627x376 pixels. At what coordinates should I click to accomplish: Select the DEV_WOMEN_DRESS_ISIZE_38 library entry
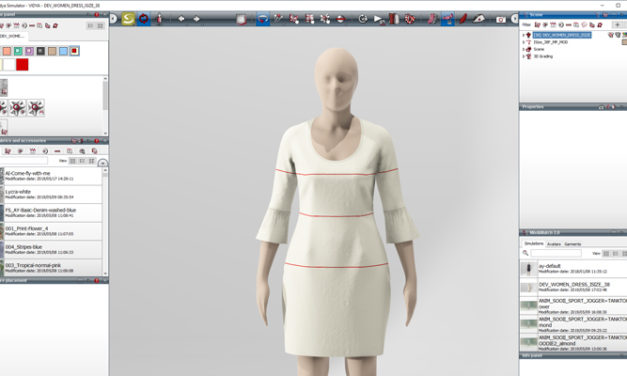pos(574,287)
